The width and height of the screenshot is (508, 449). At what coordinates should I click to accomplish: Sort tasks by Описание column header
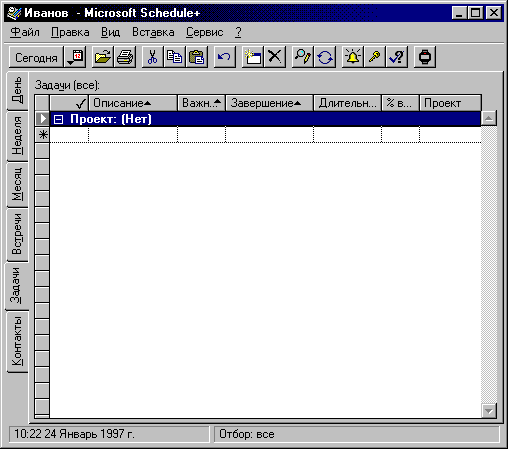(133, 103)
